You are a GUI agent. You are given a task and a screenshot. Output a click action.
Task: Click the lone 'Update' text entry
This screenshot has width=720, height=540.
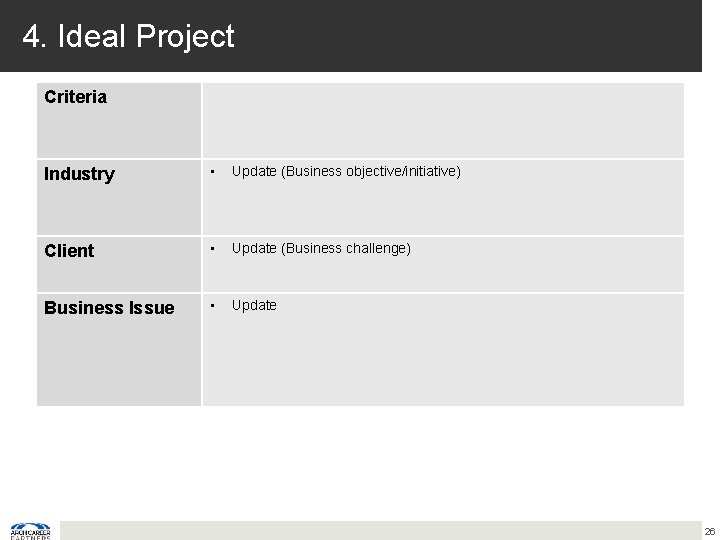tap(254, 305)
